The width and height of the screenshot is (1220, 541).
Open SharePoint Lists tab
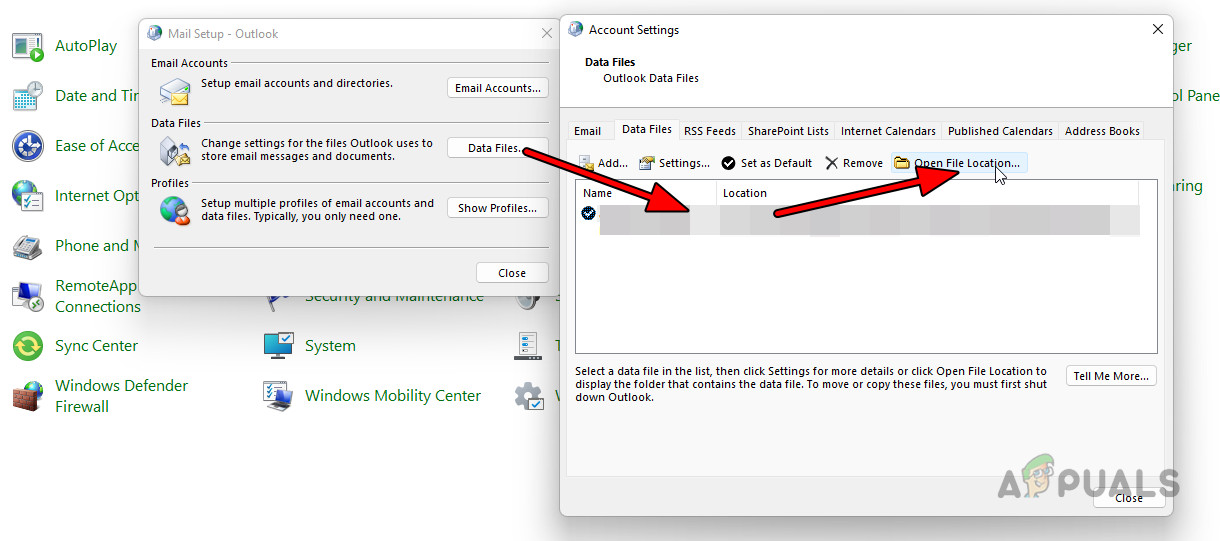click(788, 131)
